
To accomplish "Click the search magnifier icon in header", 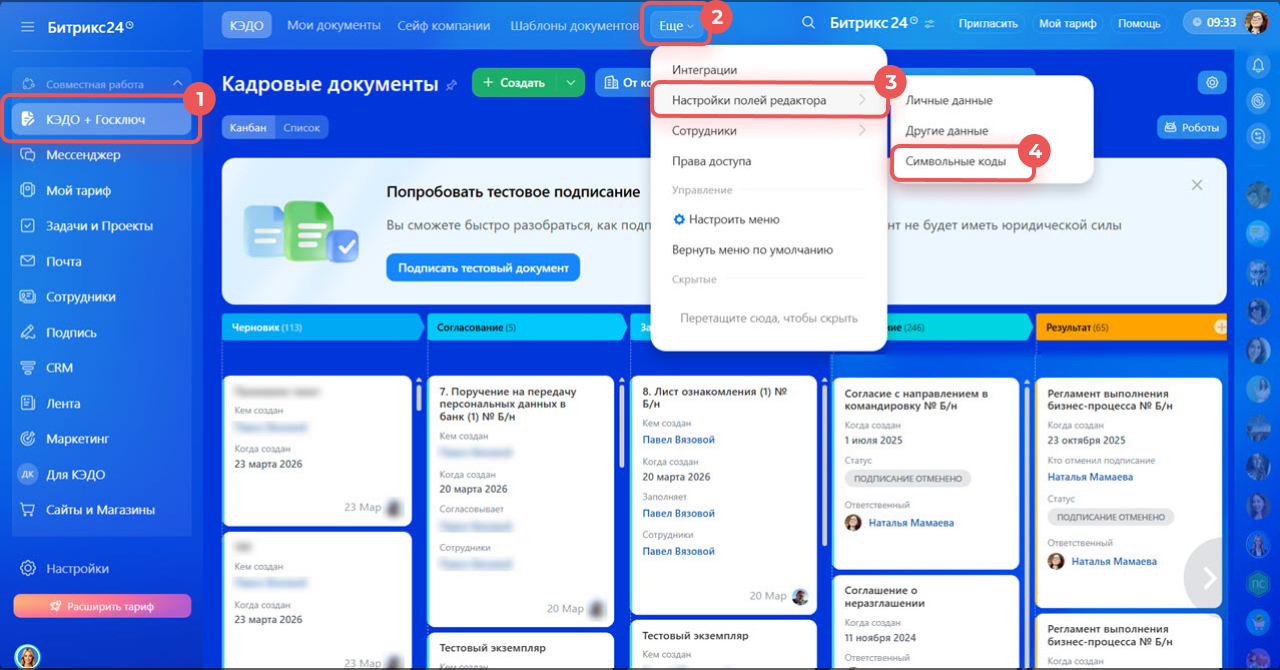I will click(808, 23).
